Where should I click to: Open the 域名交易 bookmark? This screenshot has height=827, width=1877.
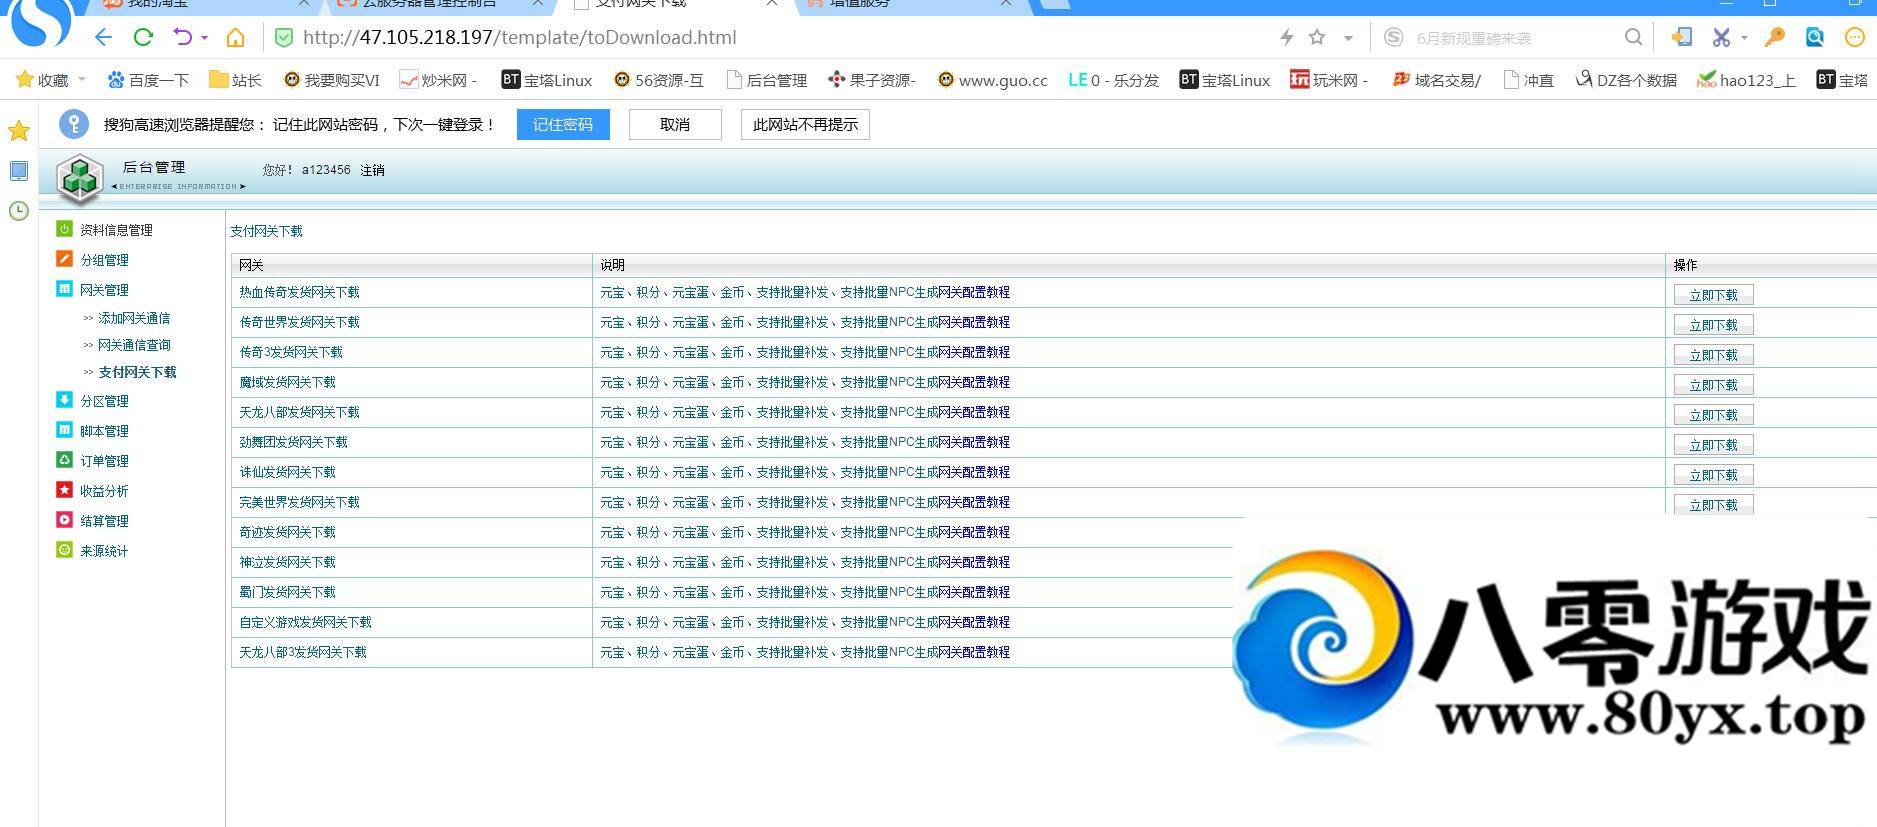(x=1436, y=80)
